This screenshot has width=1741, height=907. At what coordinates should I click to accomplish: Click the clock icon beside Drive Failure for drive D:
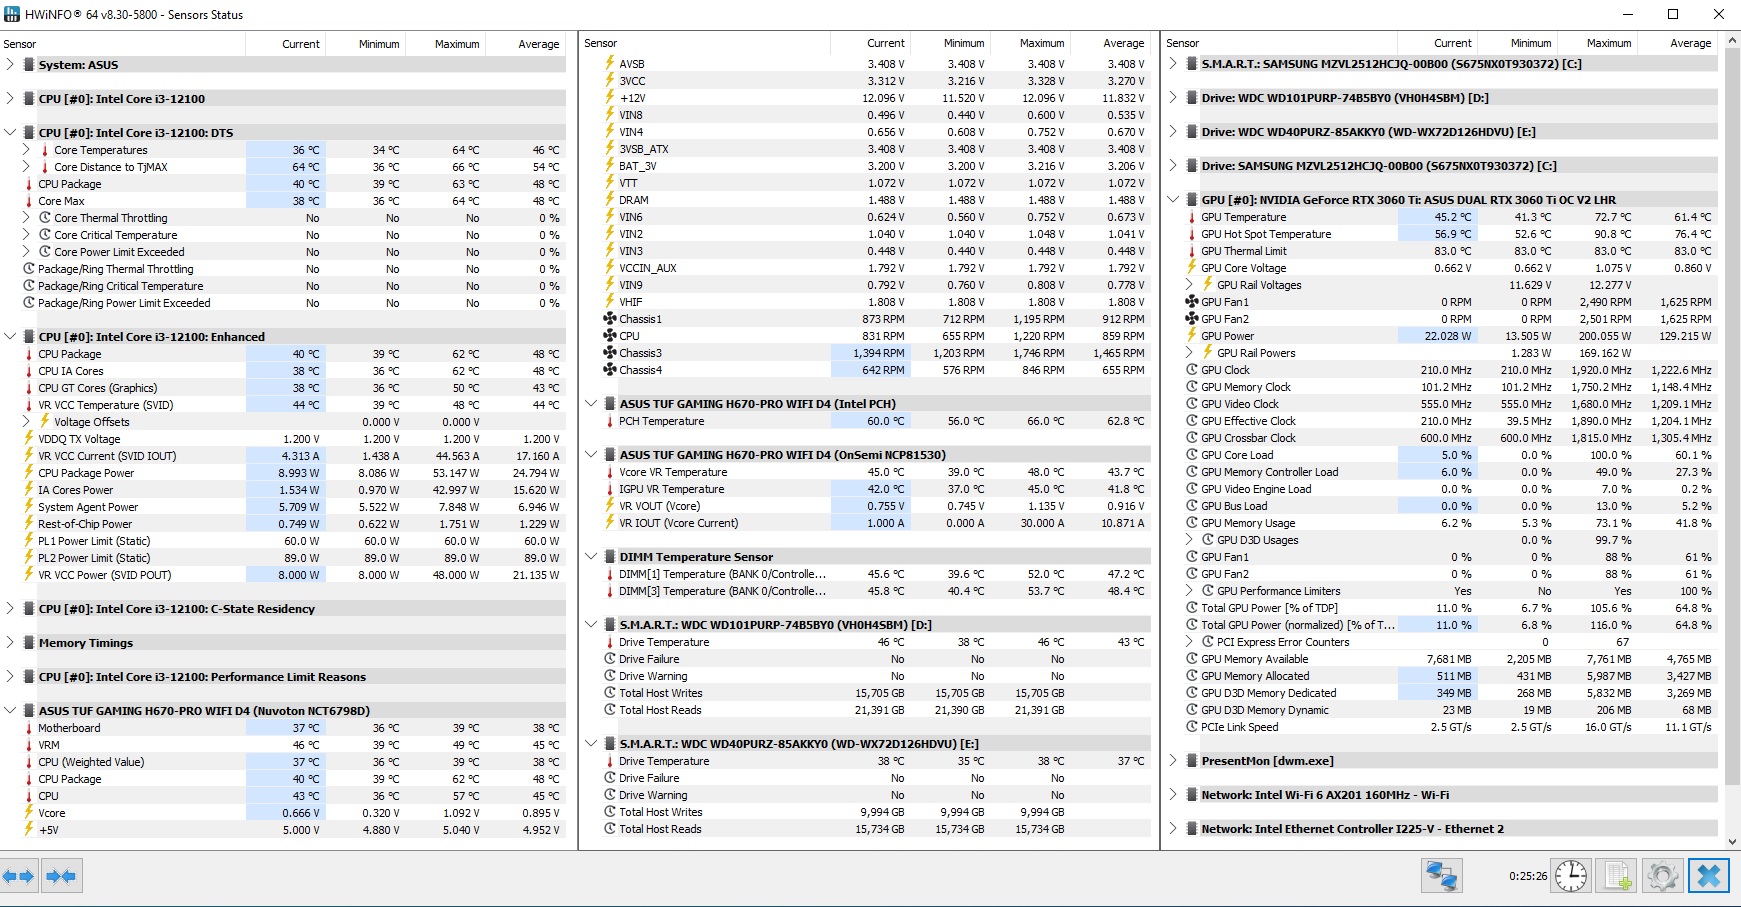[610, 659]
